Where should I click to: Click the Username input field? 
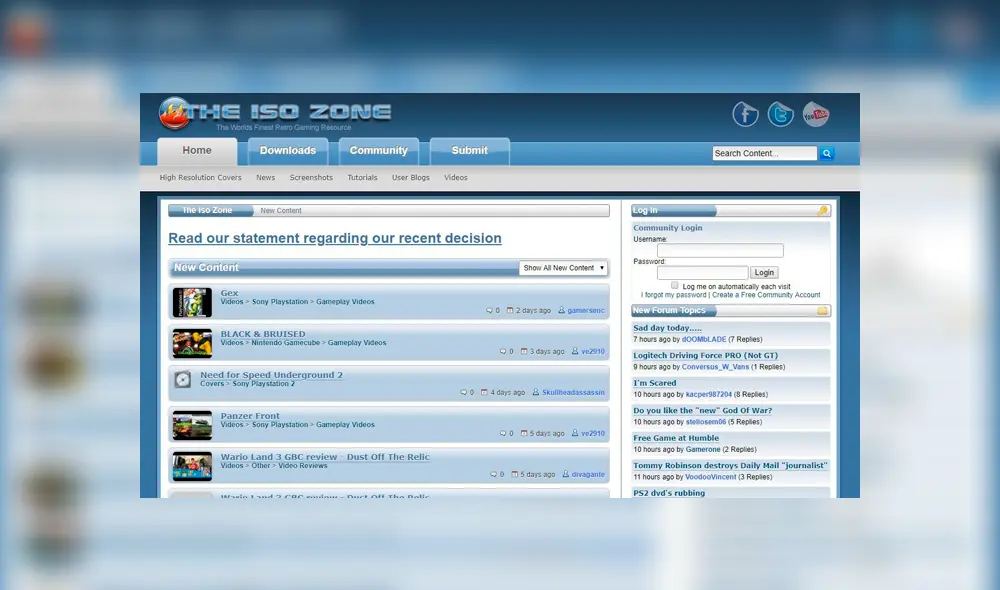720,251
